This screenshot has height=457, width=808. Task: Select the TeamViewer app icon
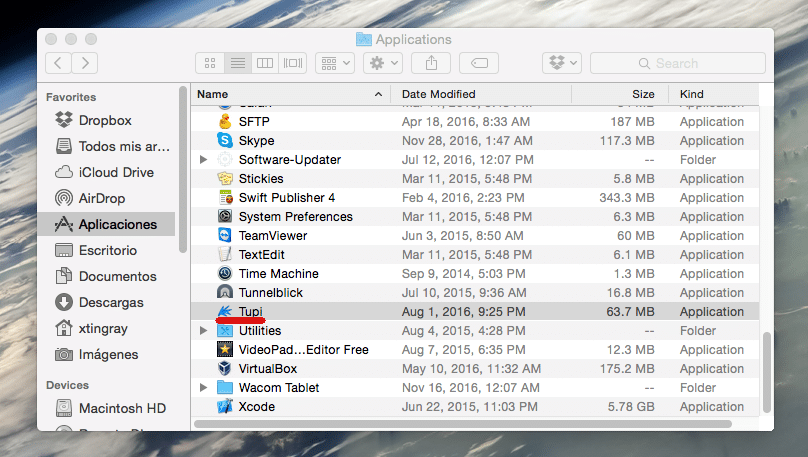225,236
